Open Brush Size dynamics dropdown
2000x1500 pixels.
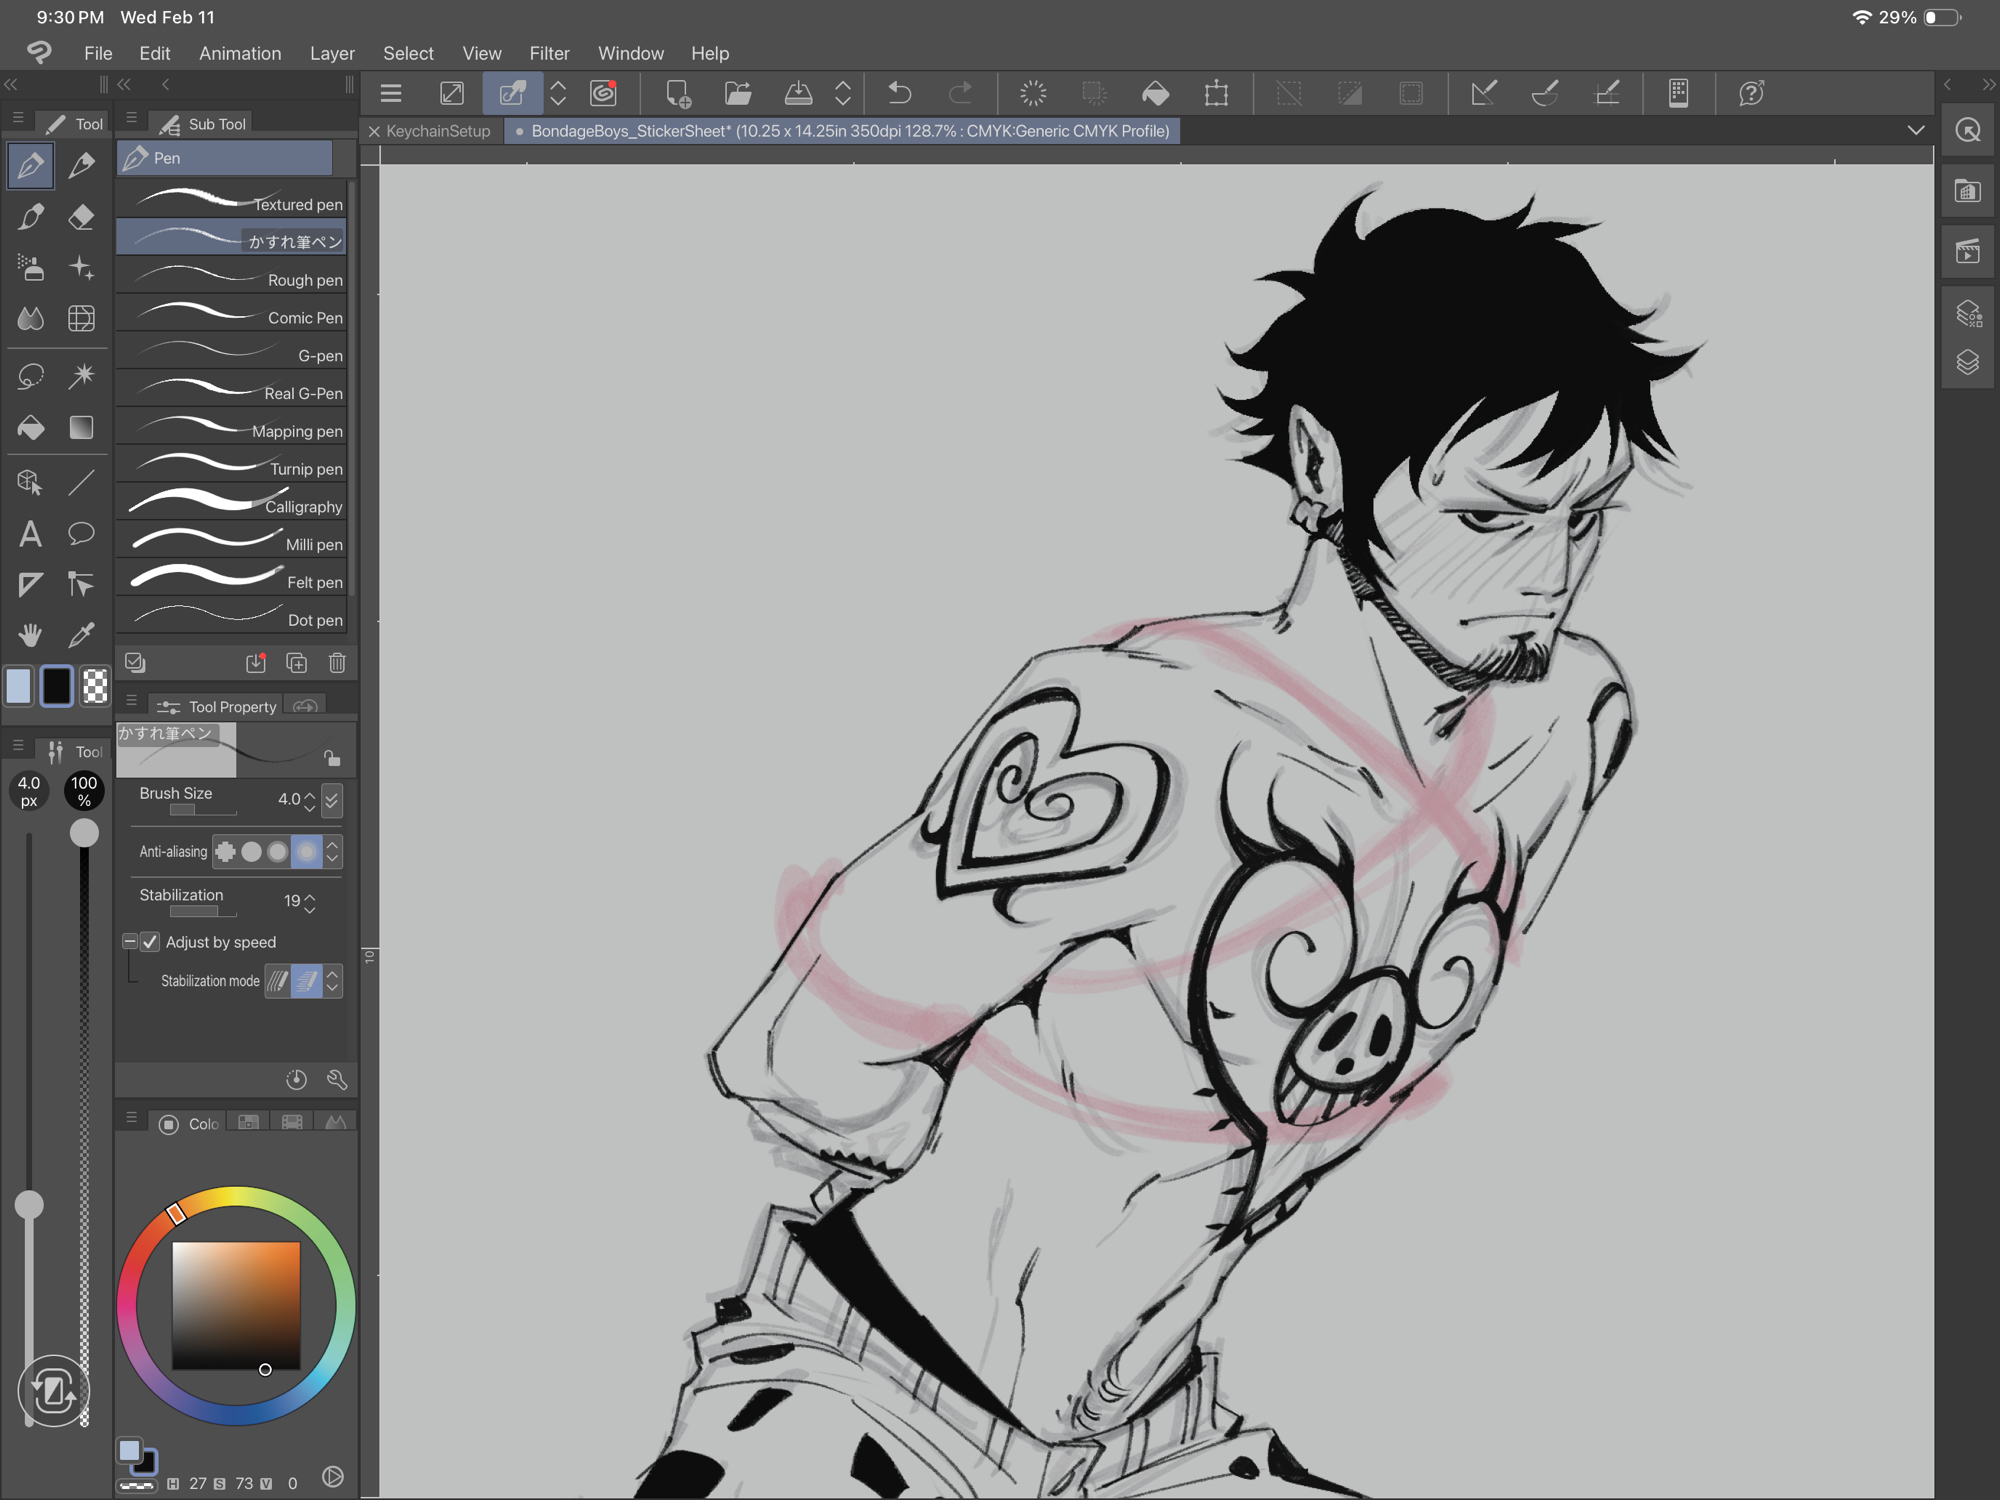pos(333,799)
